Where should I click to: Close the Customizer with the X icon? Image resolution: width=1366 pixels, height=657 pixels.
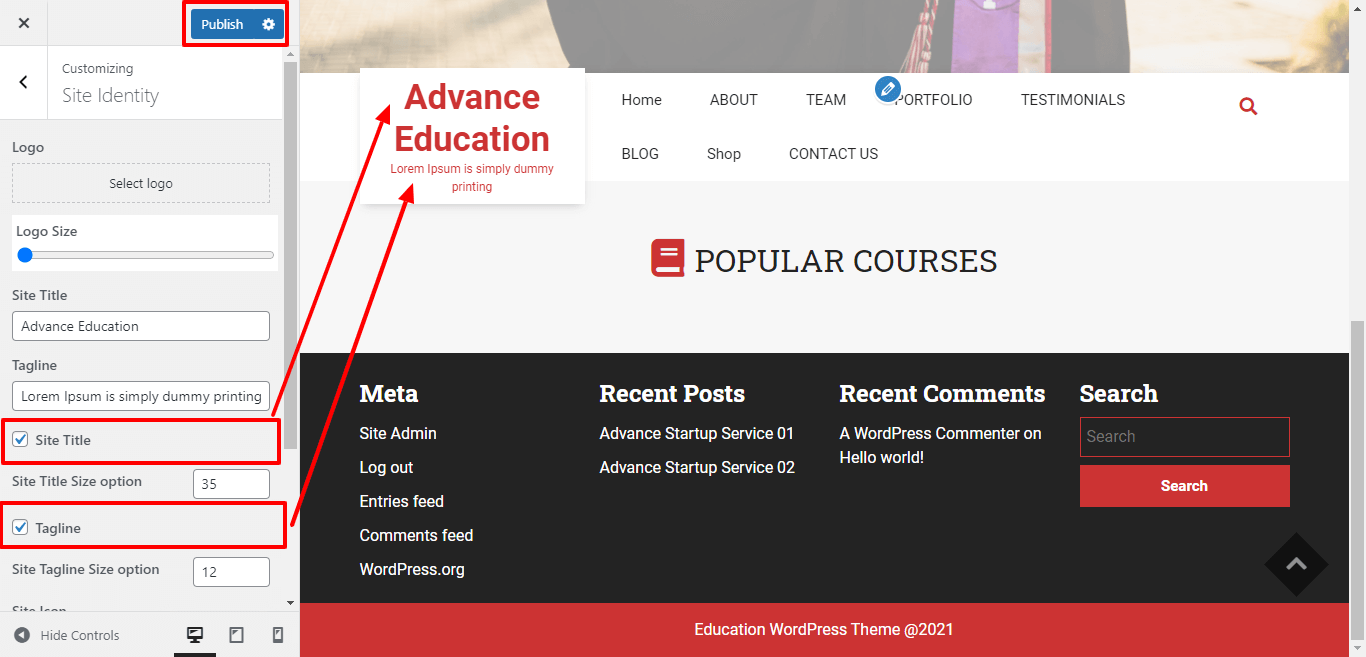click(24, 23)
